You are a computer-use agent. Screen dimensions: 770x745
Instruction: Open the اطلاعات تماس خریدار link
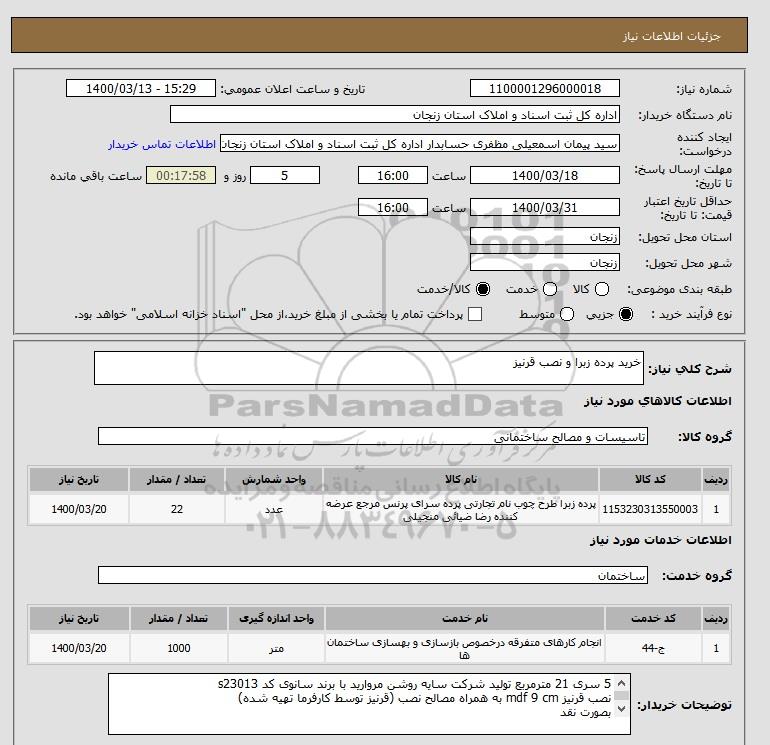[x=162, y=144]
